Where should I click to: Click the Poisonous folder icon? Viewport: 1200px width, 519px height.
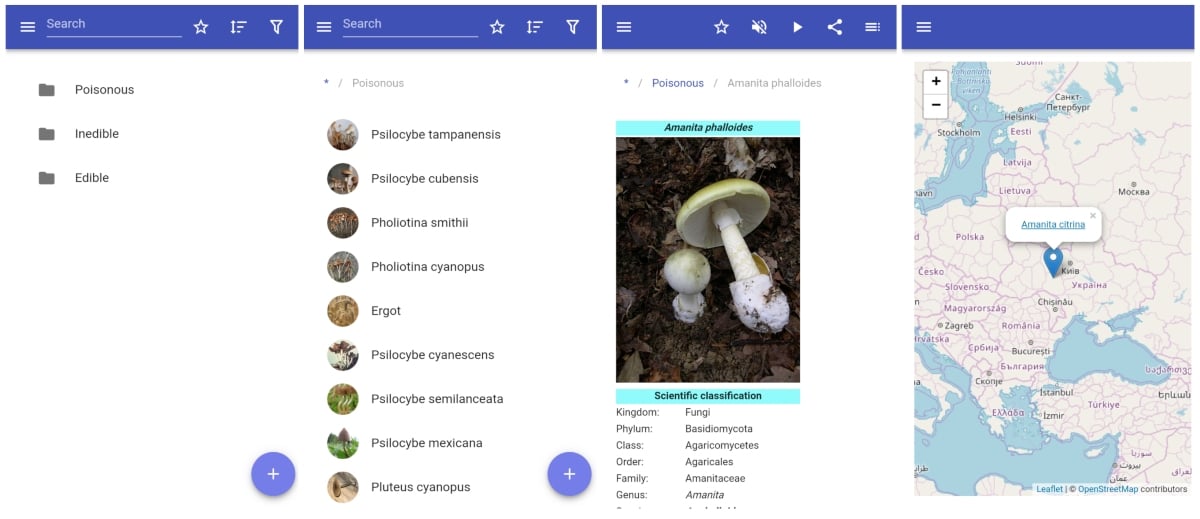[x=47, y=90]
